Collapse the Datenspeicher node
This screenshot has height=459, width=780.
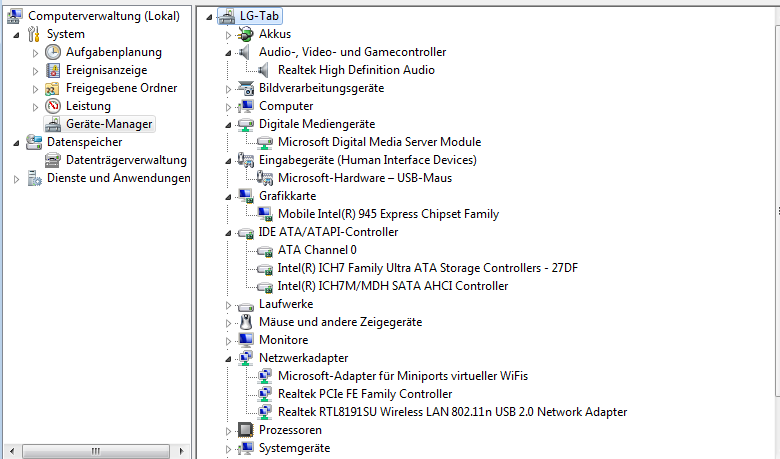(x=16, y=143)
